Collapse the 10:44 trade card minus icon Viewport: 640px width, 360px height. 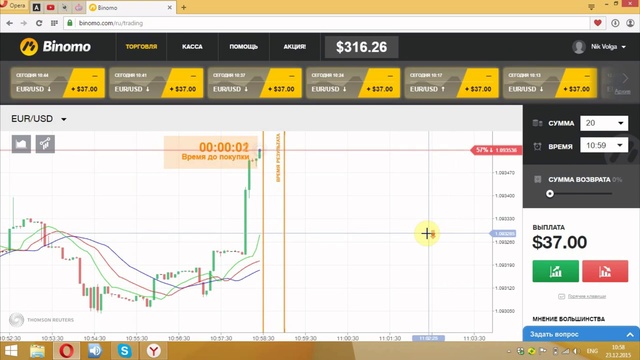click(95, 76)
